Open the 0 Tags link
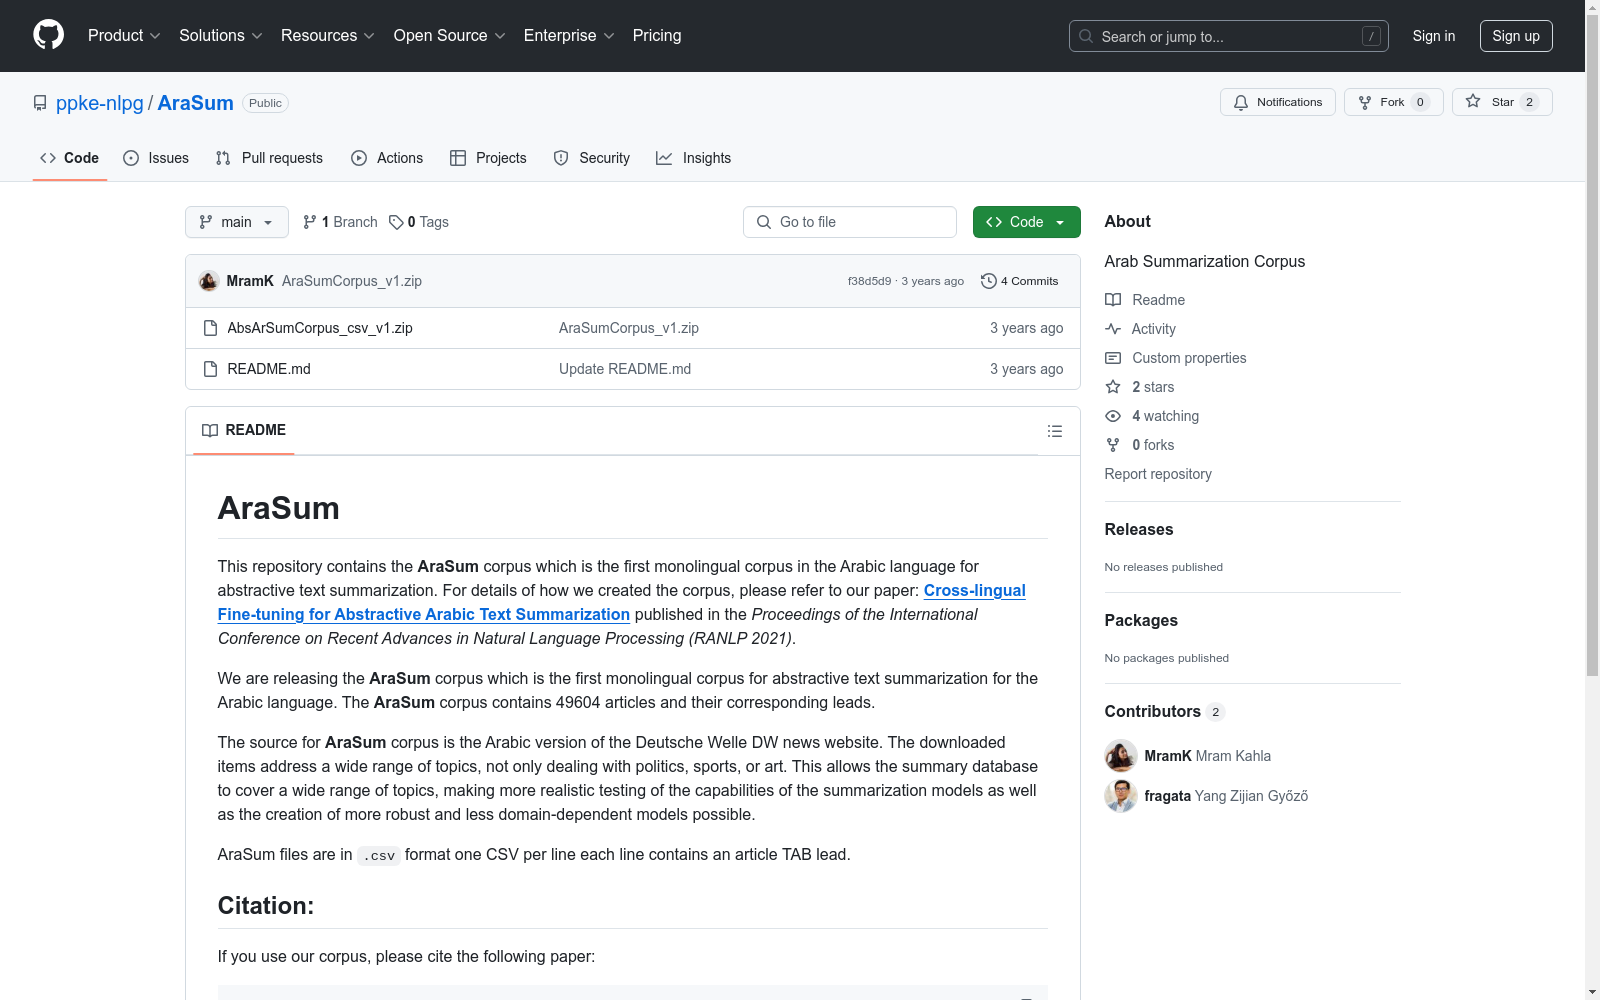This screenshot has width=1600, height=1000. (419, 222)
